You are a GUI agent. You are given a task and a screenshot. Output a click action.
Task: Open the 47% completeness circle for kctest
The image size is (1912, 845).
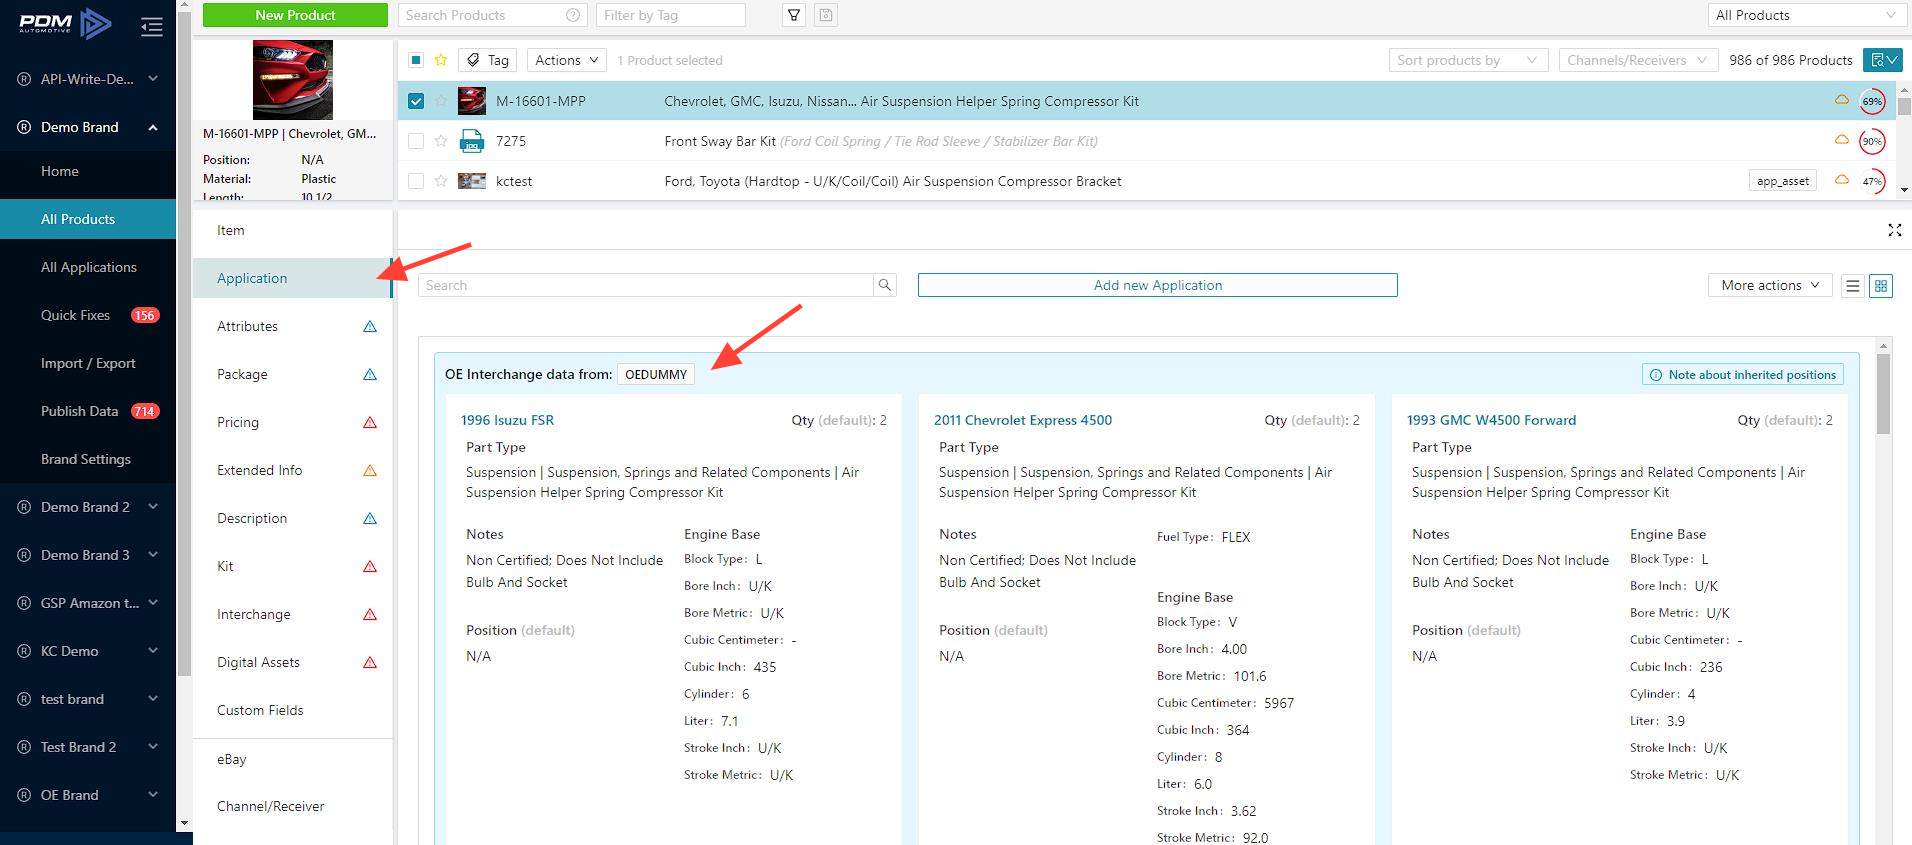pos(1872,181)
